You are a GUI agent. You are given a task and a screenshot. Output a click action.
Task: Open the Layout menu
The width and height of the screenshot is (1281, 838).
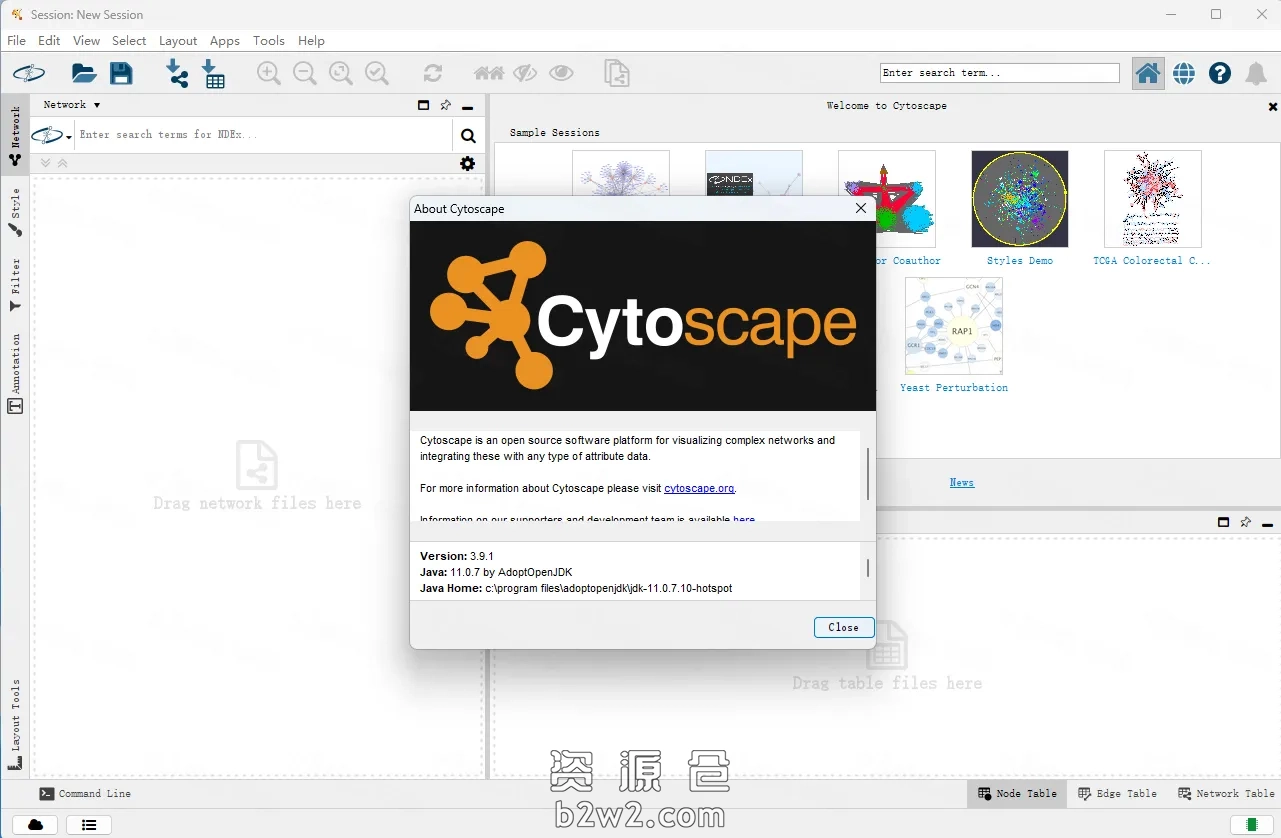coord(177,41)
